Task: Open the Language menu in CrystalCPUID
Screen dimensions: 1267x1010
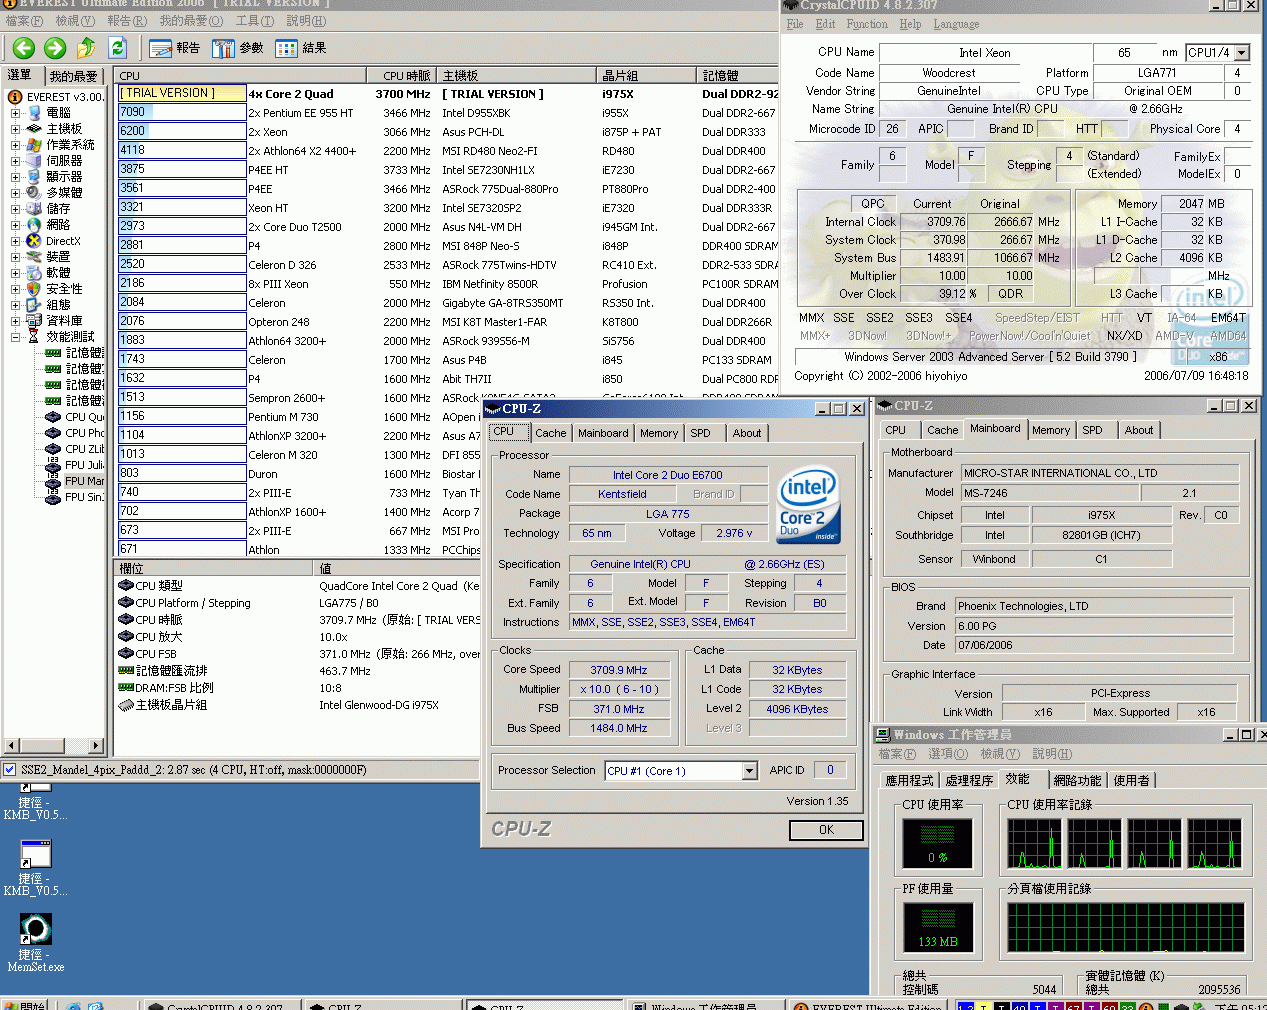Action: (x=956, y=24)
